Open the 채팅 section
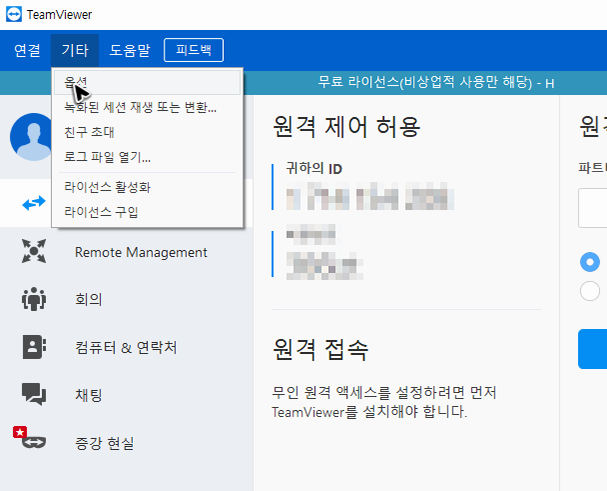607x491 pixels. coord(89,395)
